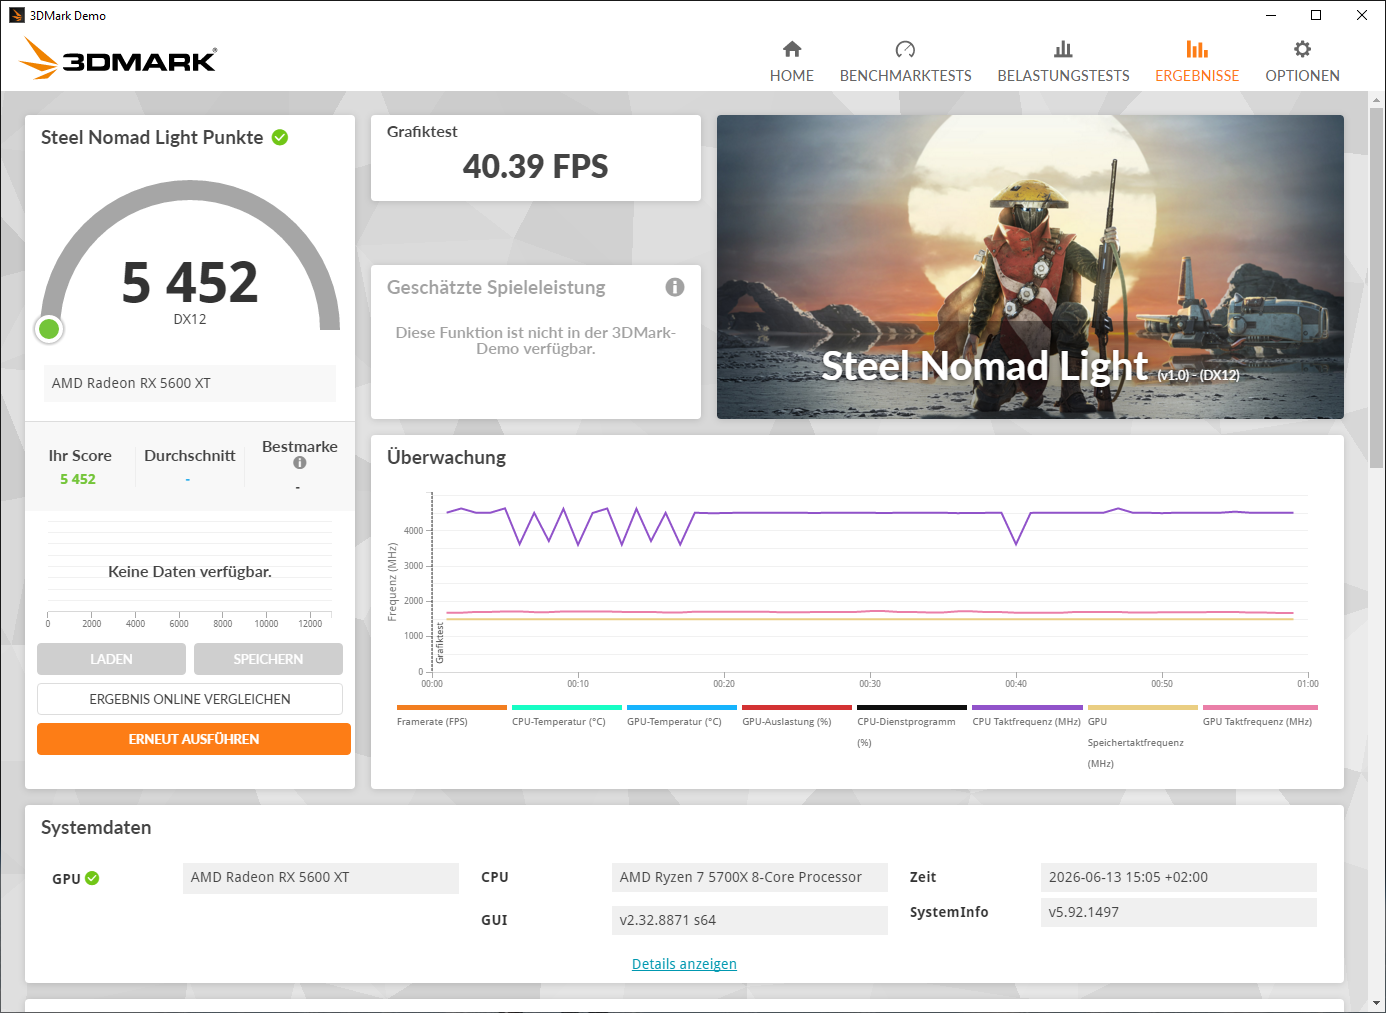The height and width of the screenshot is (1013, 1386).
Task: Toggle GPU Taktfrequenz legend swatch
Action: [1258, 707]
